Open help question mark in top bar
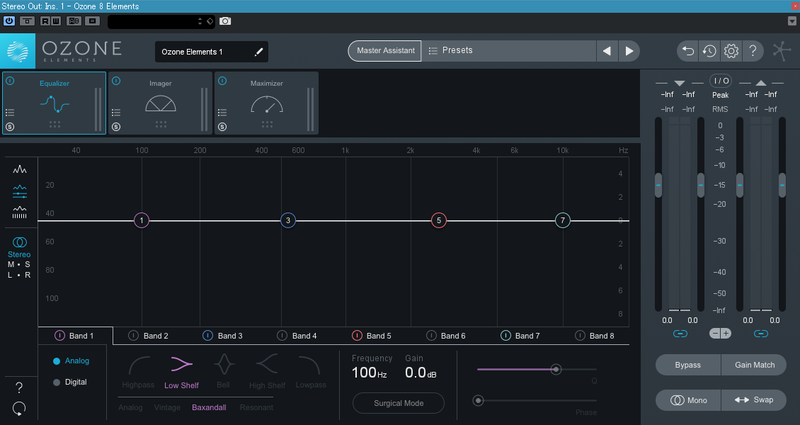 pyautogui.click(x=753, y=51)
